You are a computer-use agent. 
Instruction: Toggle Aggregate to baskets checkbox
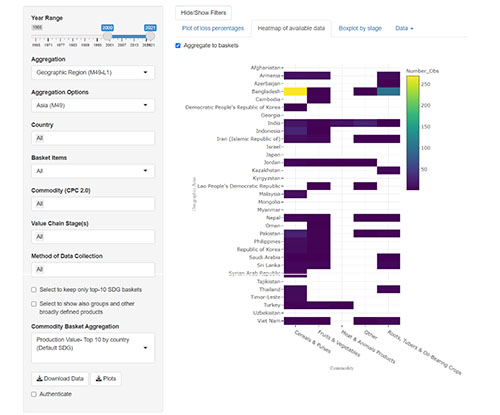click(x=178, y=46)
